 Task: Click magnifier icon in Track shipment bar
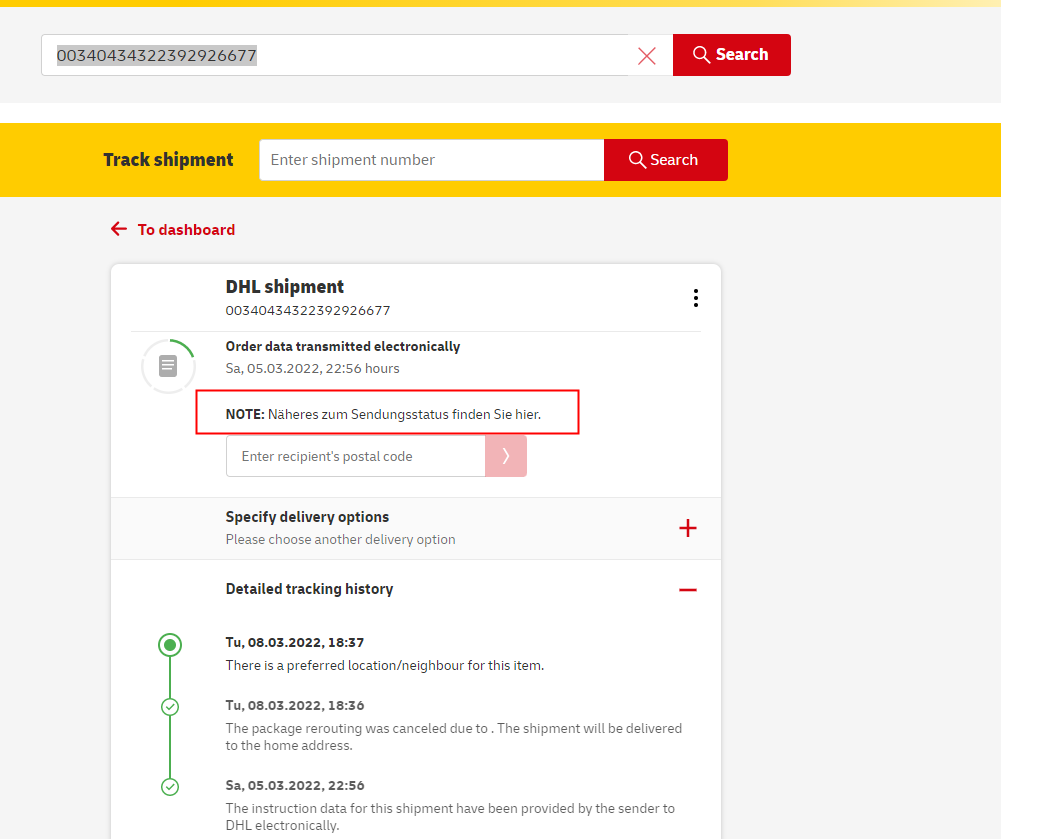tap(637, 160)
